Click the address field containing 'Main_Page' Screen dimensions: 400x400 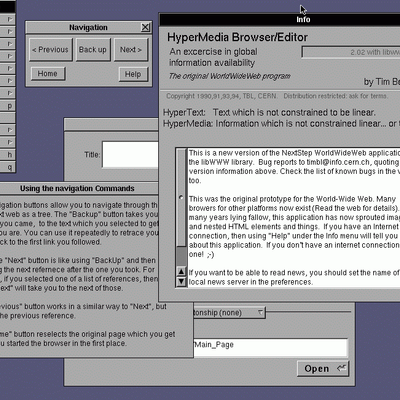(x=271, y=347)
